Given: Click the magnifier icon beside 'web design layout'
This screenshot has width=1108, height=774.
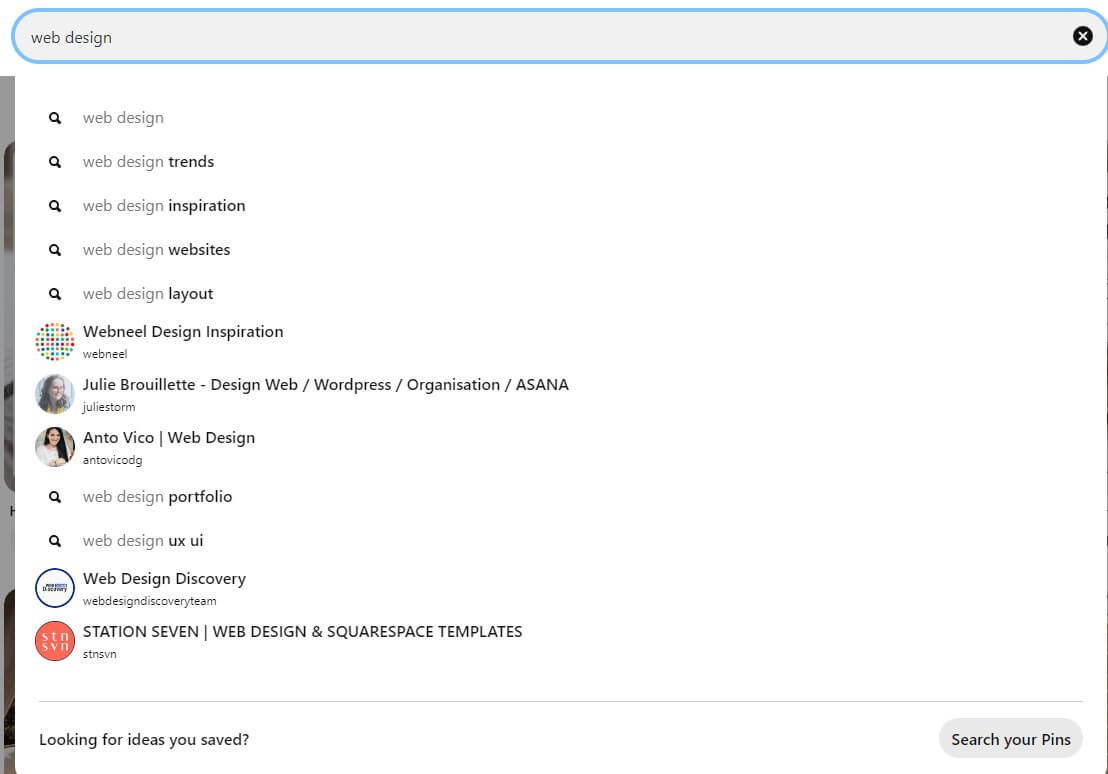Looking at the screenshot, I should [x=54, y=293].
